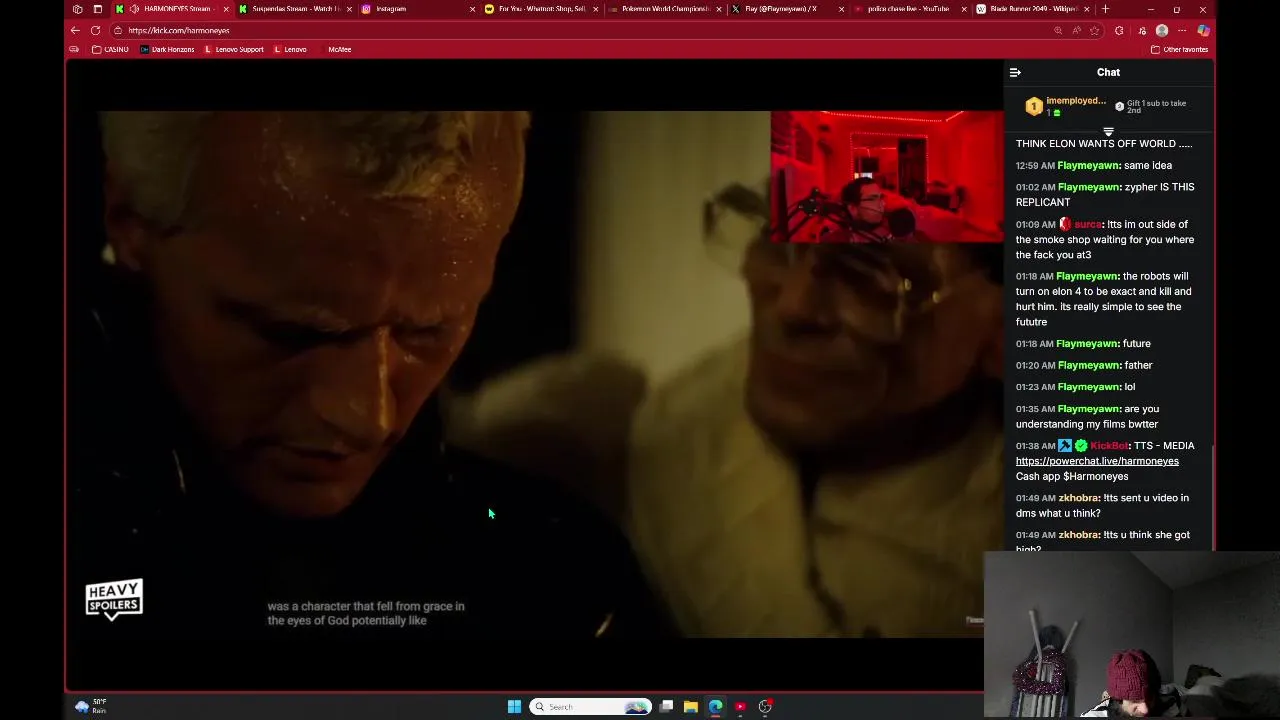Switch to the Whatnot For You tab
1280x720 pixels.
[541, 9]
